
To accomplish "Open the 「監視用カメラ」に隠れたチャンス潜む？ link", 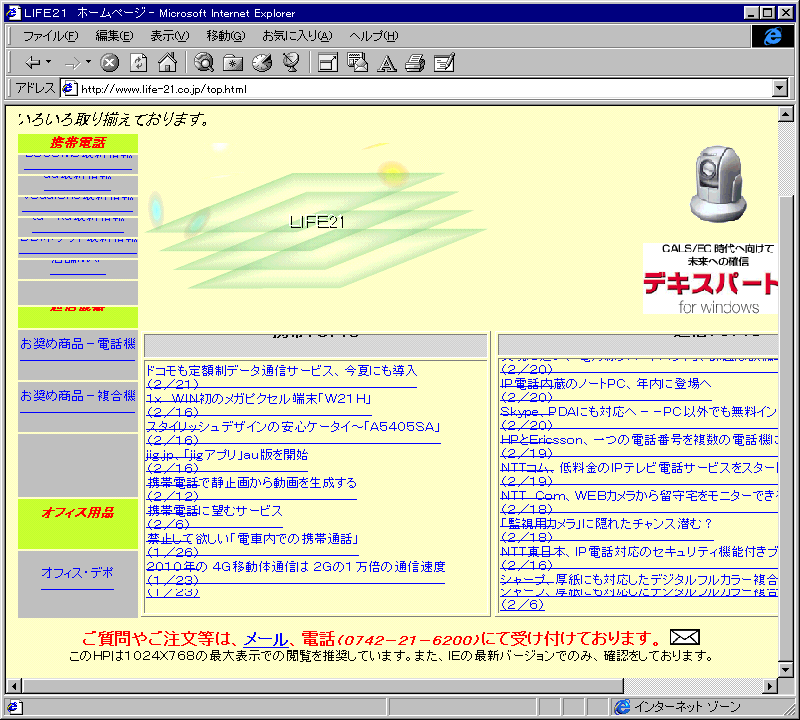I will click(x=606, y=524).
